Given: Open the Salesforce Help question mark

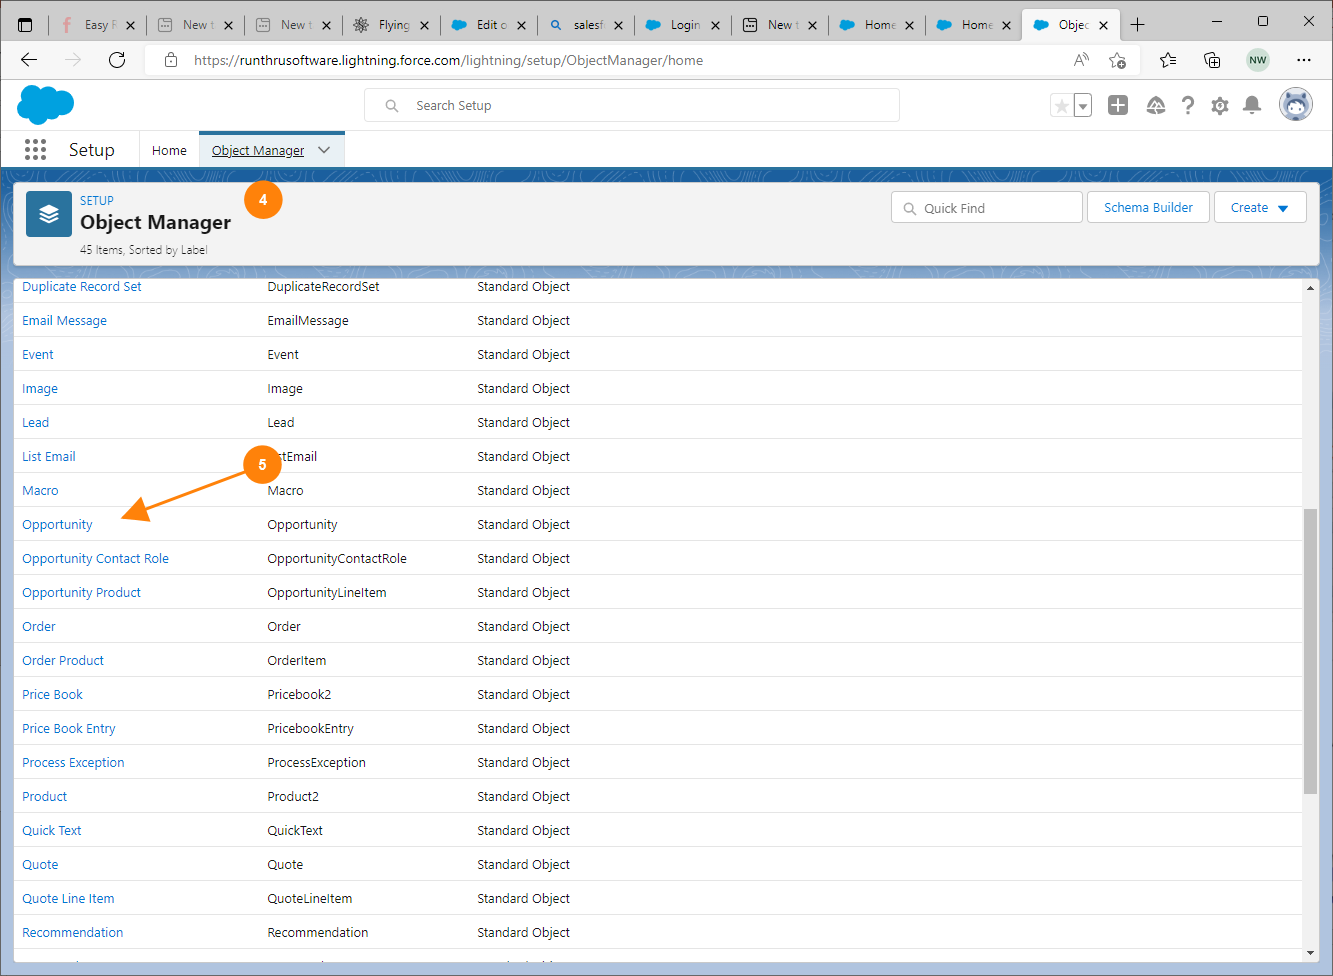Looking at the screenshot, I should pyautogui.click(x=1187, y=105).
